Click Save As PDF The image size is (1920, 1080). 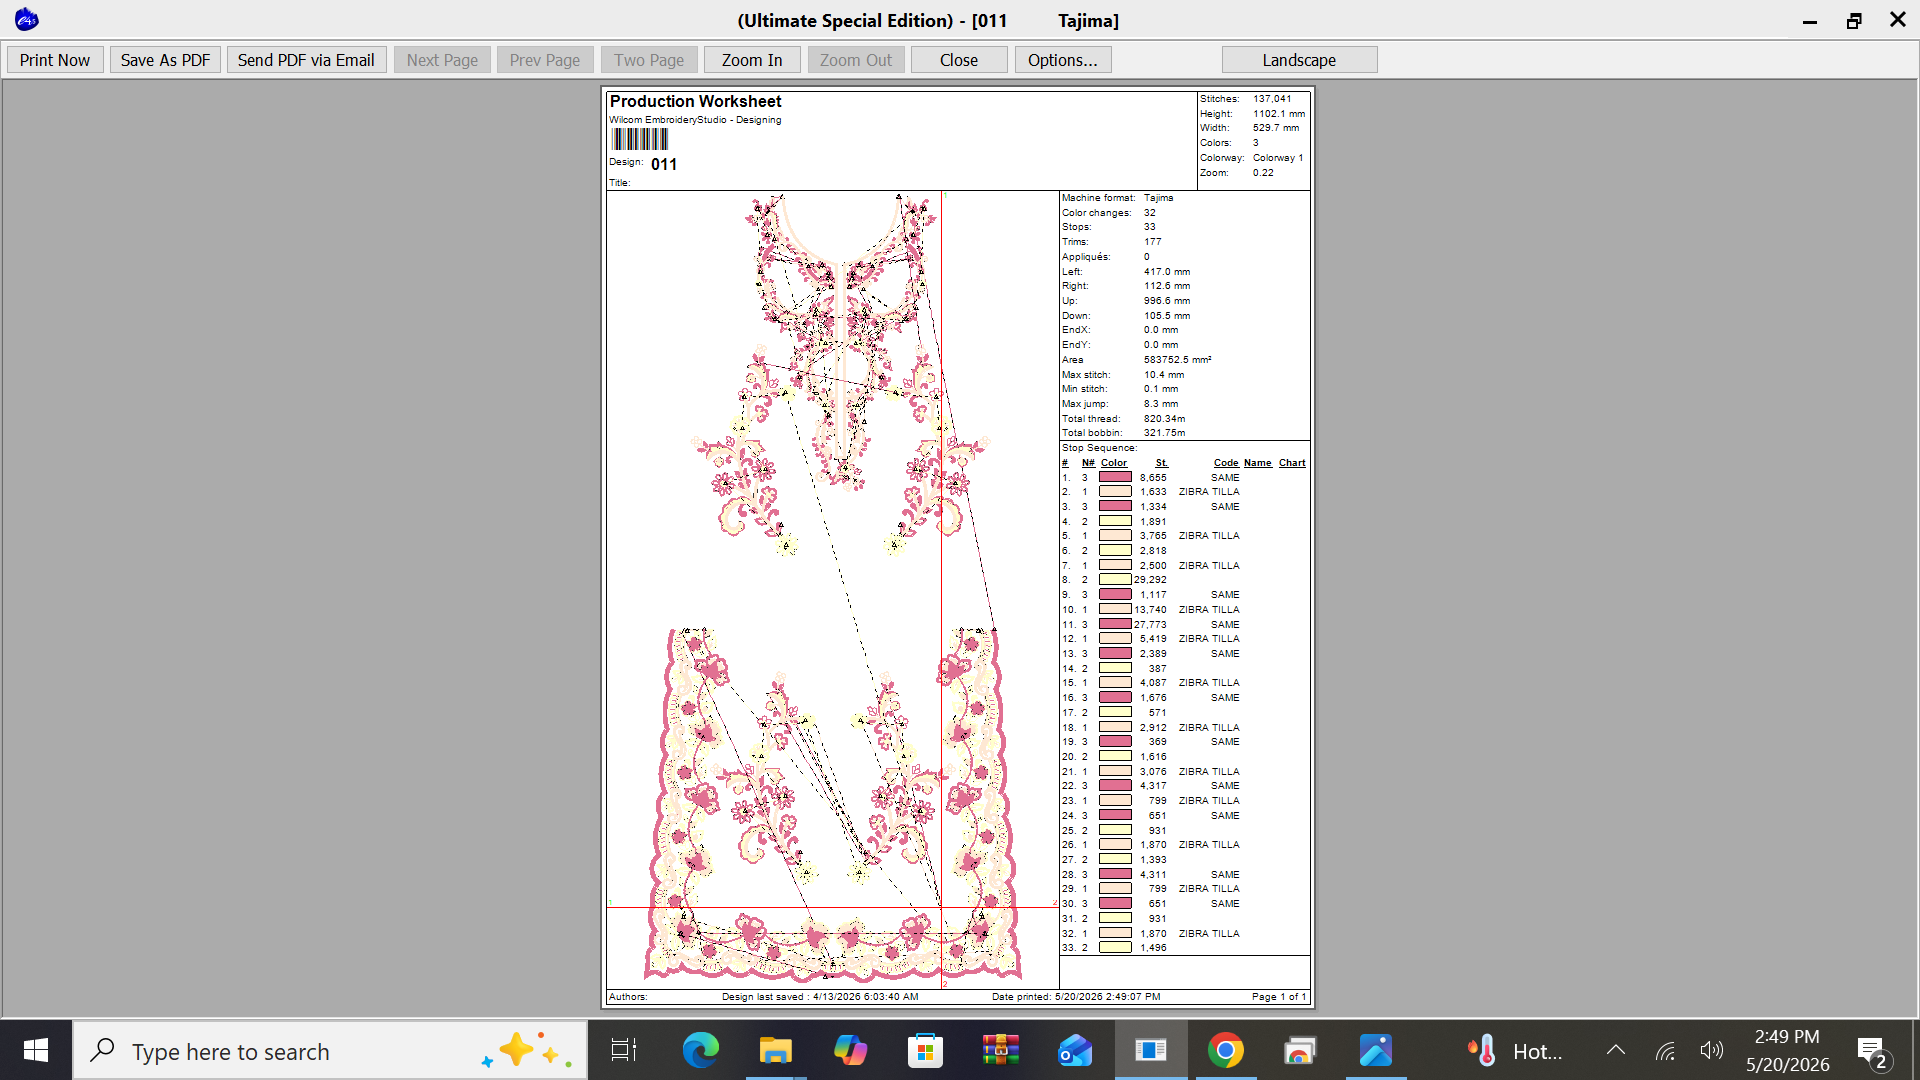(x=165, y=60)
